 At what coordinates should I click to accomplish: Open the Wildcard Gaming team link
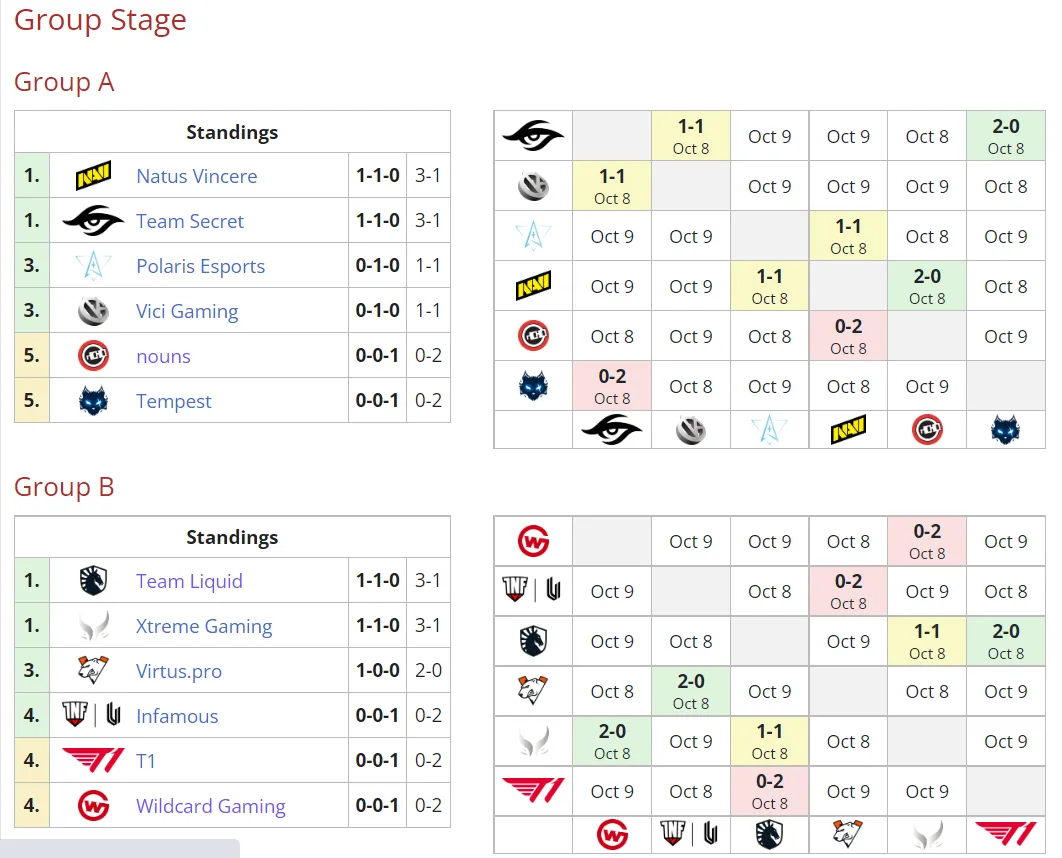click(x=211, y=806)
